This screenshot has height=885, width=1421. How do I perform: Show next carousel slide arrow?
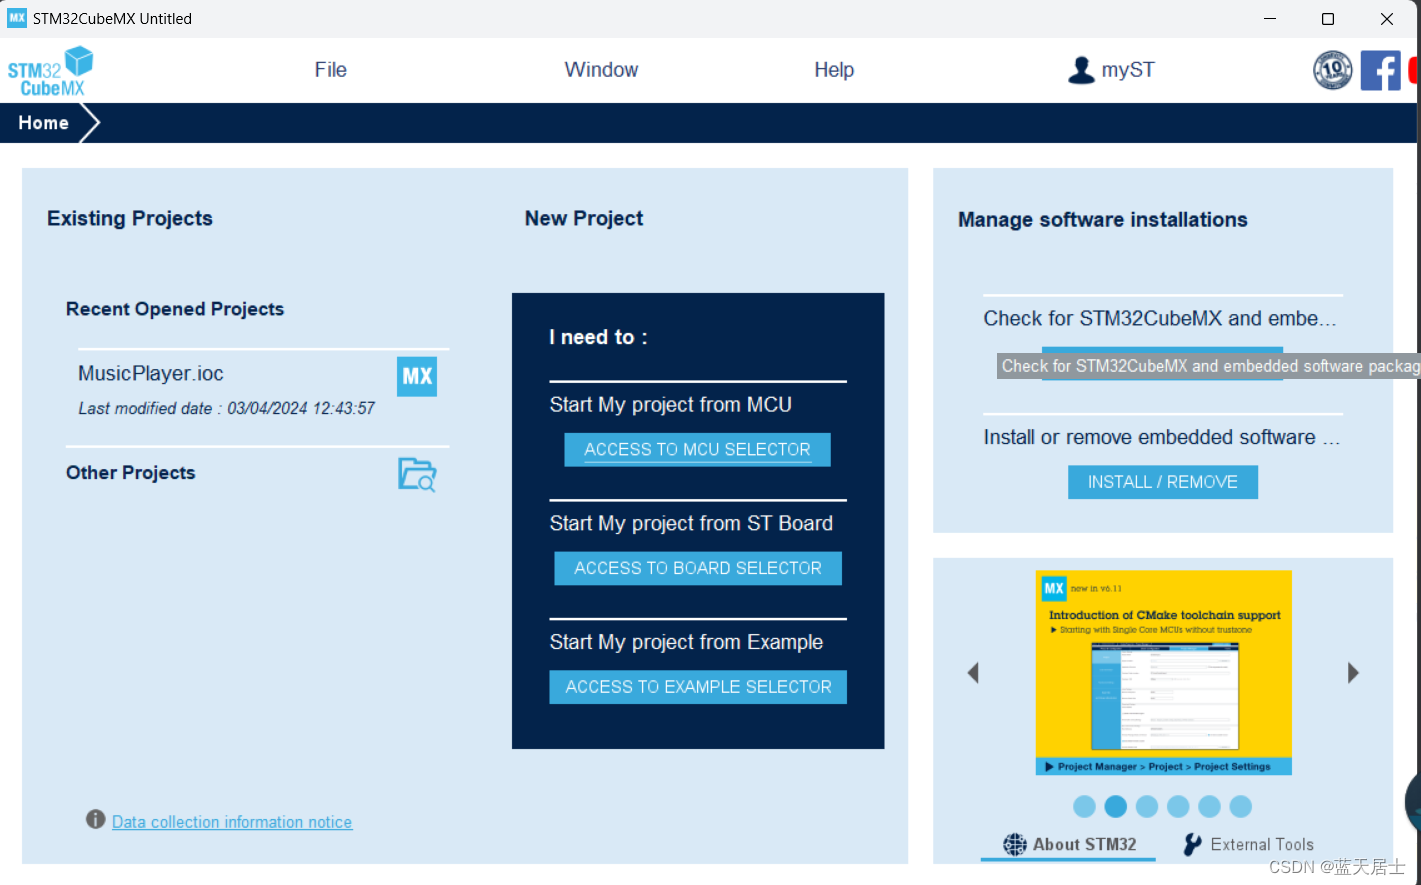pos(1353,673)
